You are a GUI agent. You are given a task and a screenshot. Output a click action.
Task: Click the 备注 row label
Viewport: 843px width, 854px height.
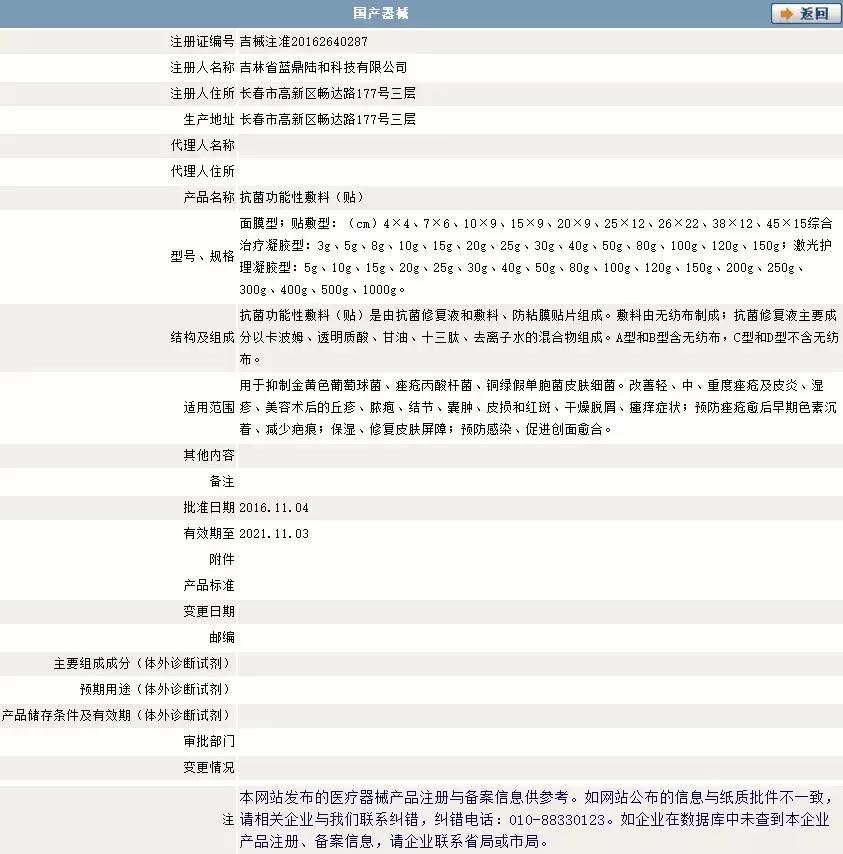(224, 481)
